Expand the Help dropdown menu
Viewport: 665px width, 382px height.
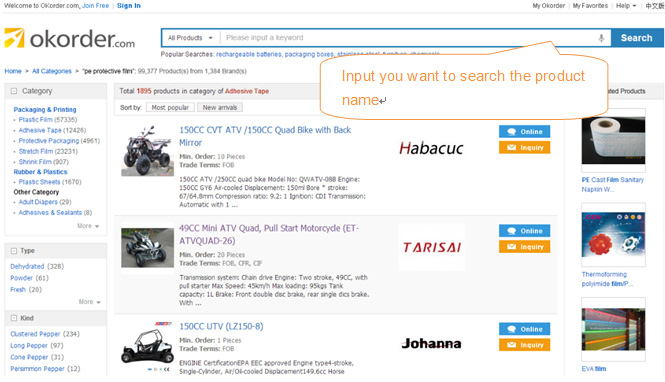click(x=626, y=6)
